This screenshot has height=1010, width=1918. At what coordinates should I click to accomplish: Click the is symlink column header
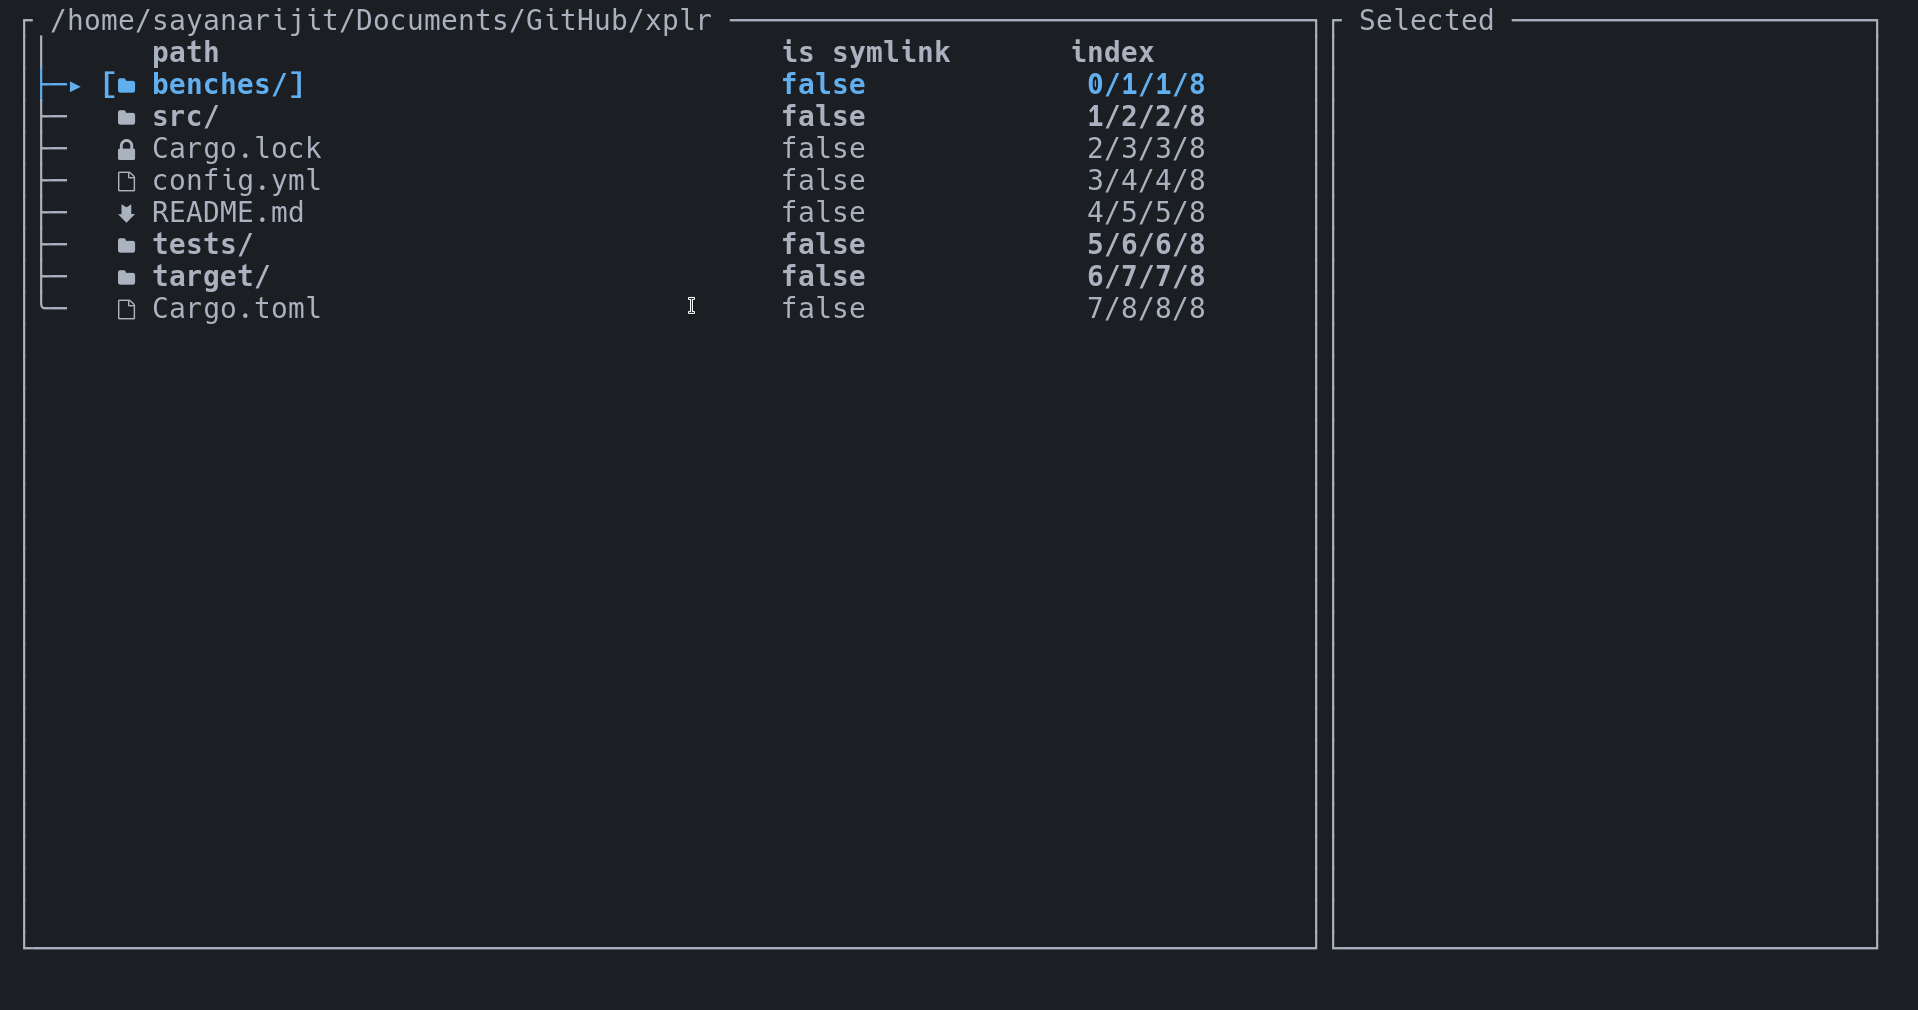tap(866, 53)
